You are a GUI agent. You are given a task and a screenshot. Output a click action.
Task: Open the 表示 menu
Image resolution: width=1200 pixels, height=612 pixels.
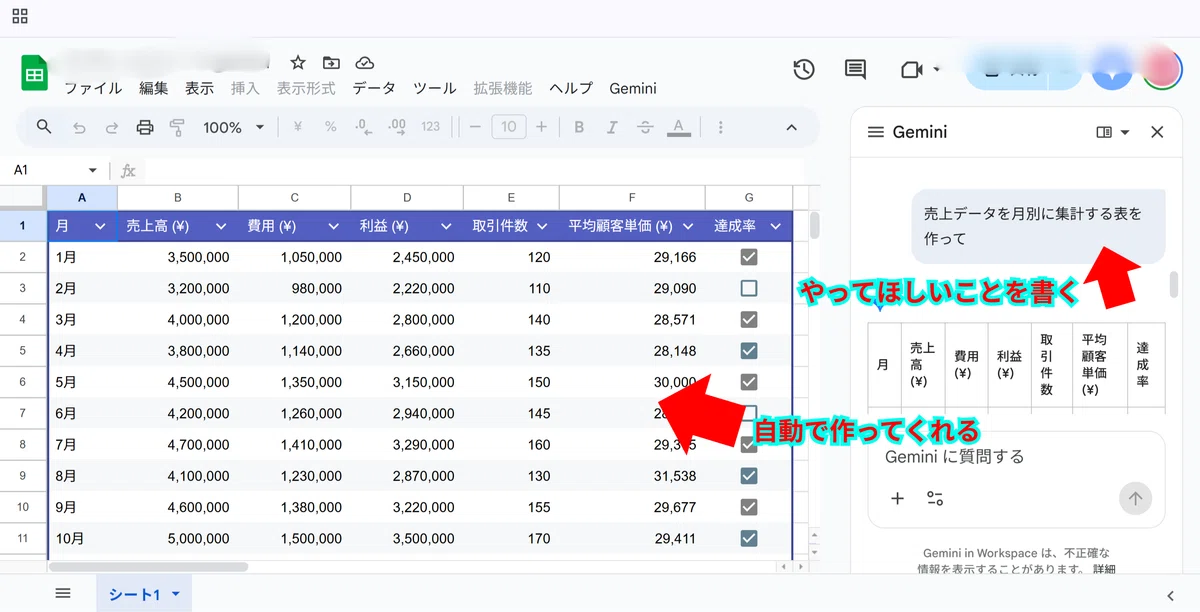pyautogui.click(x=199, y=88)
